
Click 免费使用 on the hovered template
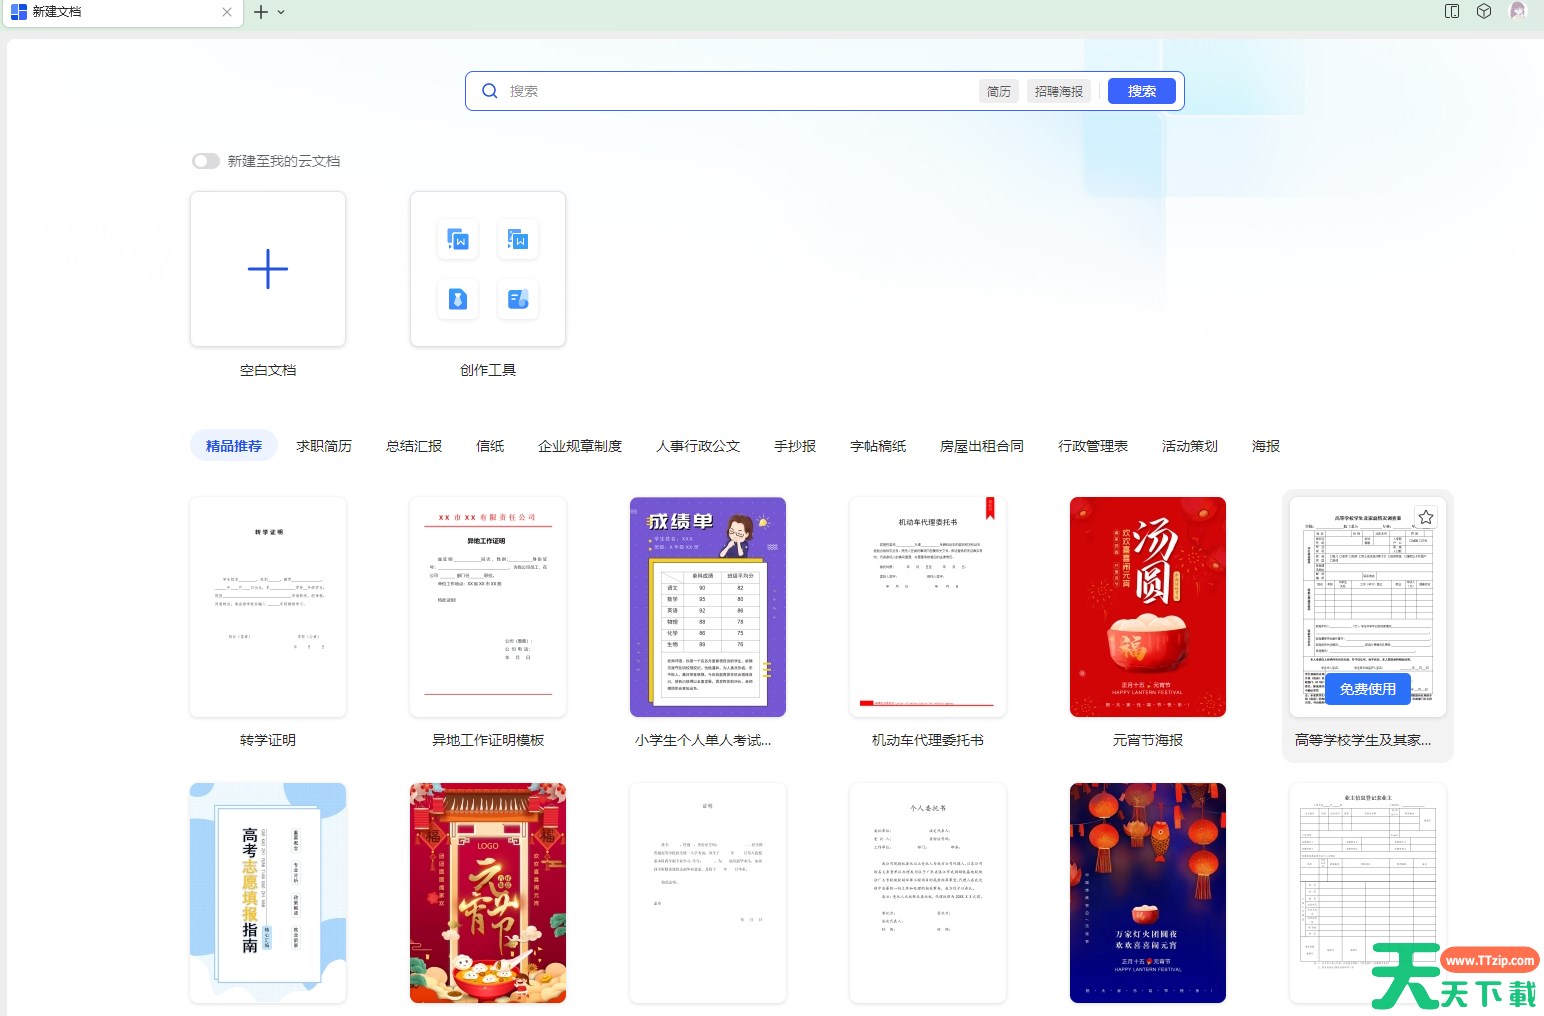coord(1368,689)
